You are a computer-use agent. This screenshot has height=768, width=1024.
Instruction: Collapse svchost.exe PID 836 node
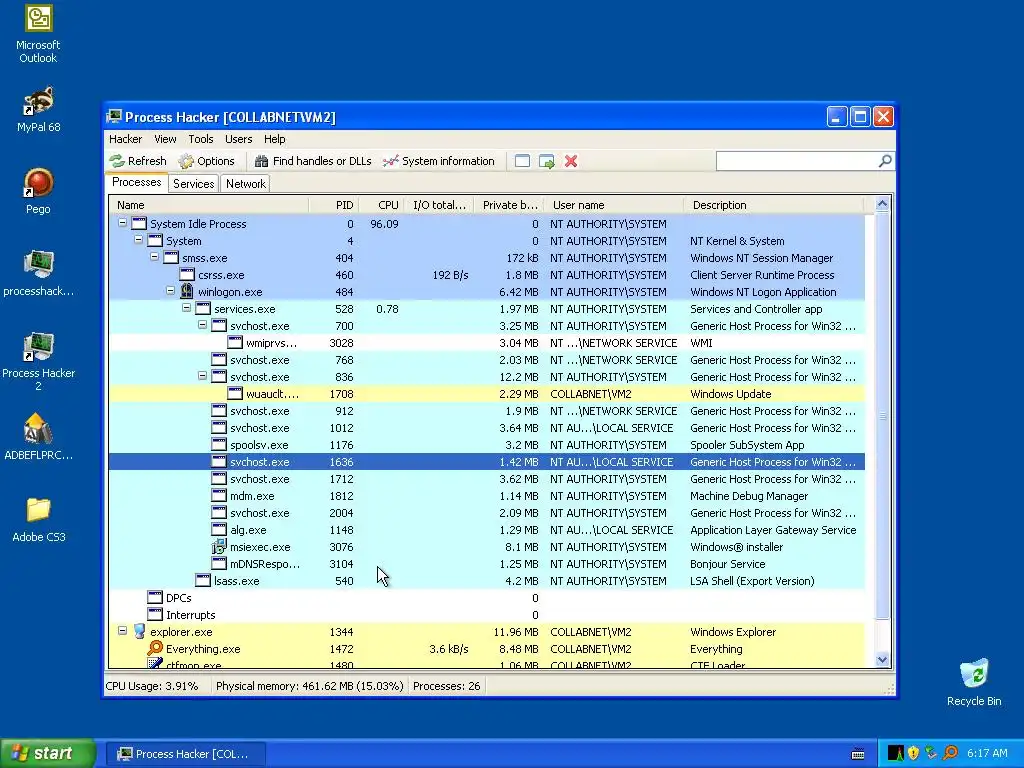(202, 376)
